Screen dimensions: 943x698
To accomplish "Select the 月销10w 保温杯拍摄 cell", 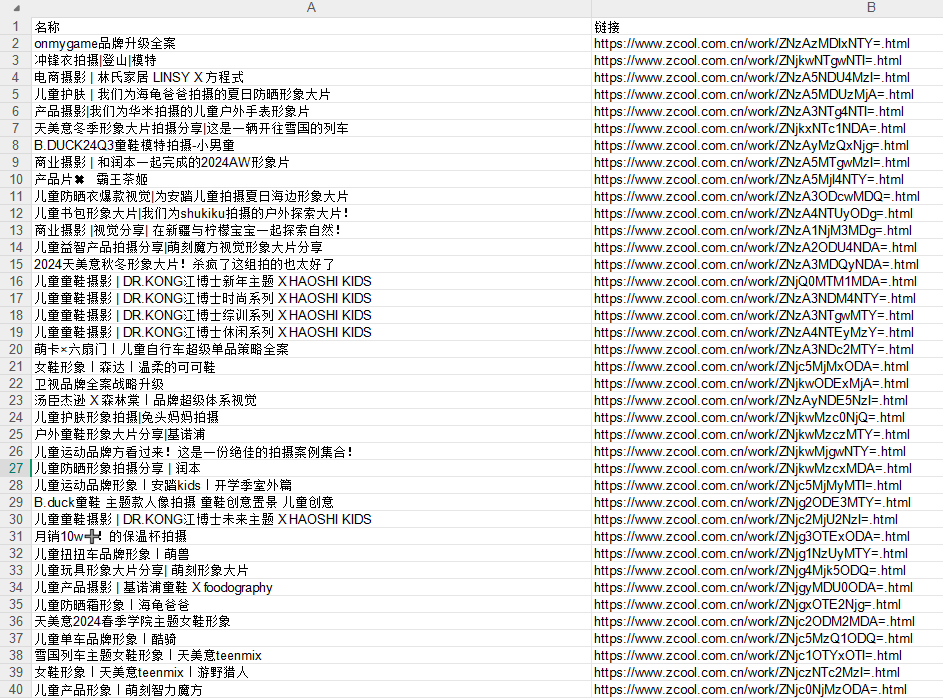I will click(x=311, y=536).
